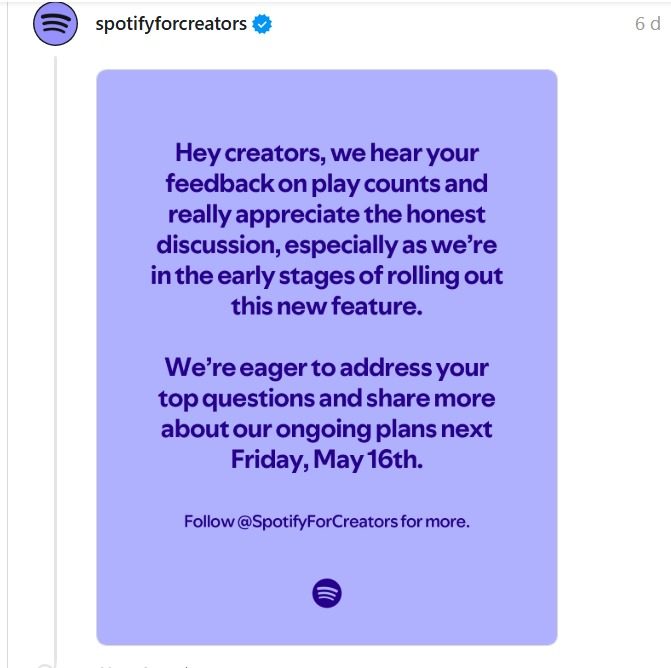The width and height of the screenshot is (671, 668).
Task: Click the vertical thread line under the avatar
Action: pyautogui.click(x=56, y=350)
